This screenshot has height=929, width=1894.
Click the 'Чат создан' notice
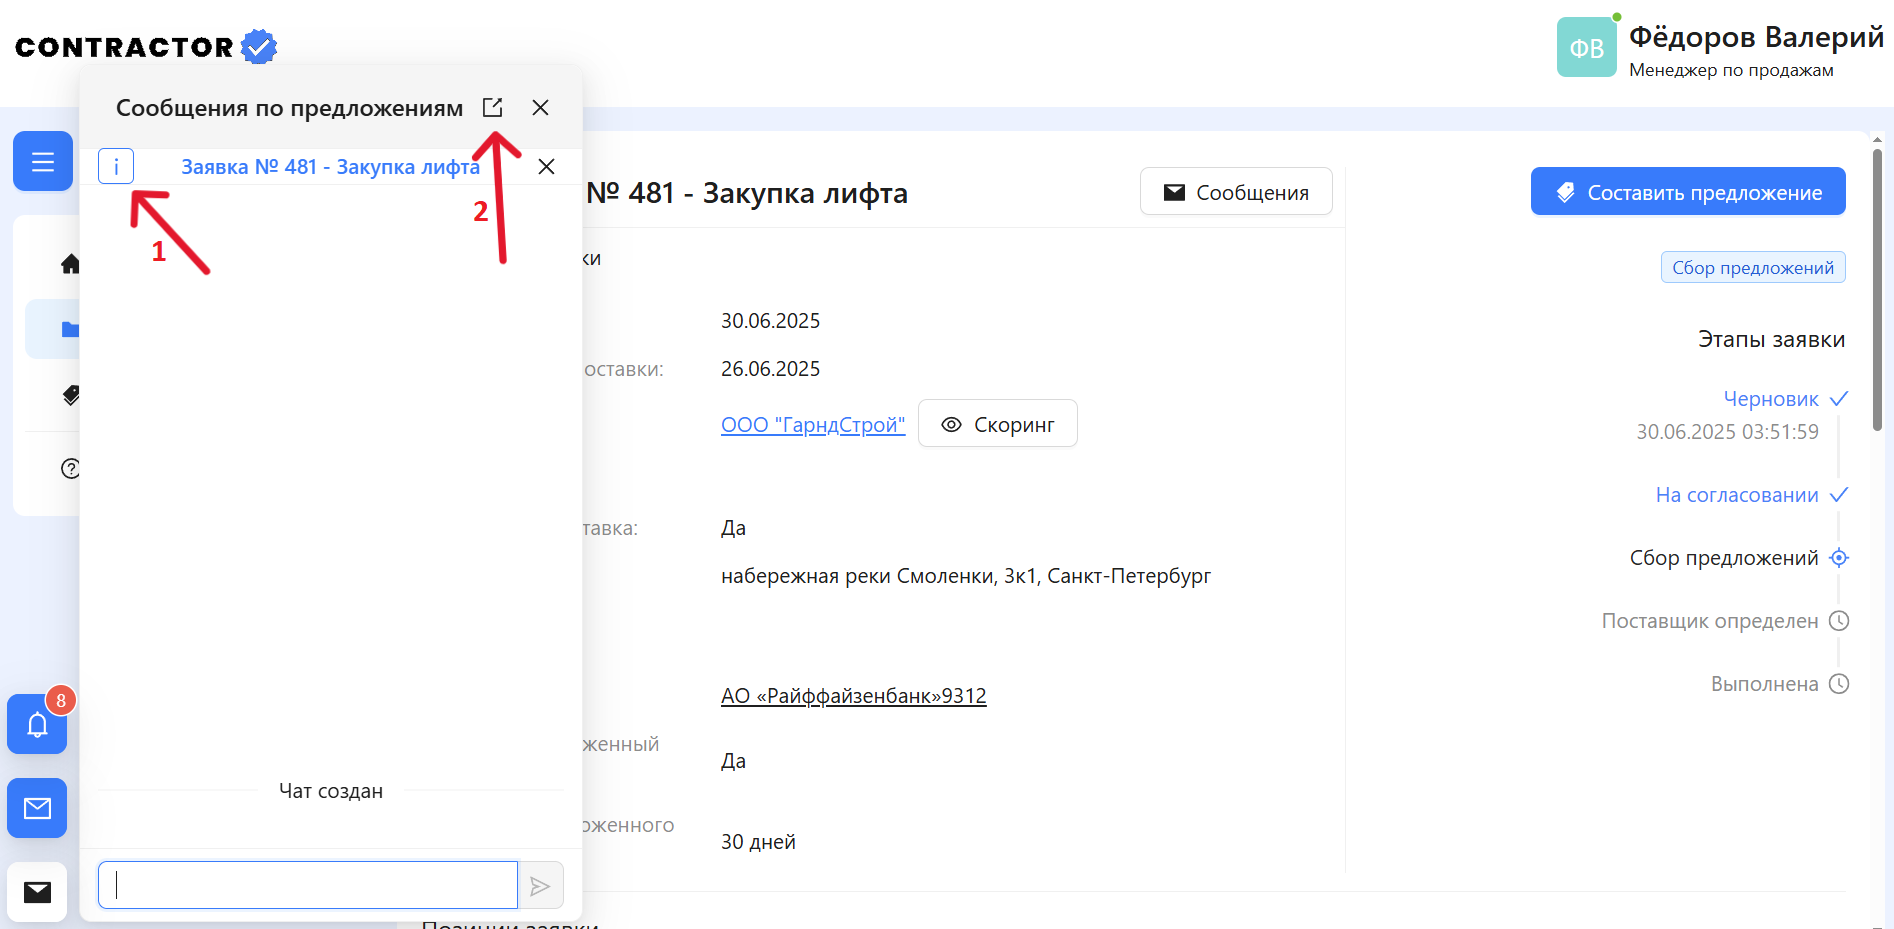tap(331, 791)
